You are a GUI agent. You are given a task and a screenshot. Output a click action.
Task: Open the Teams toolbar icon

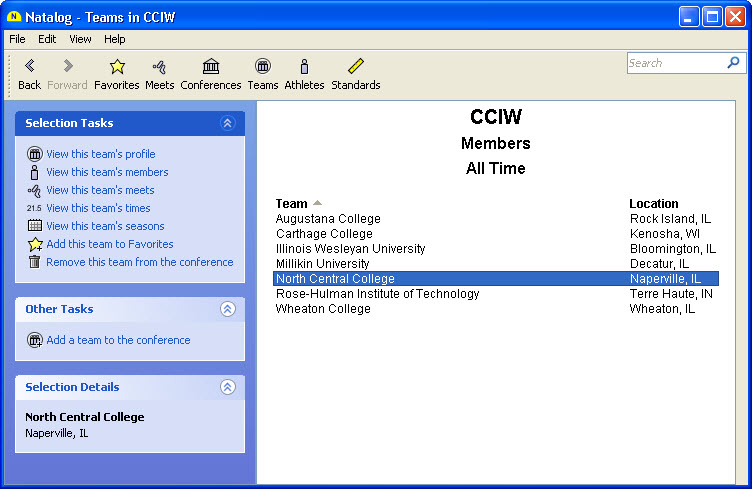(263, 67)
